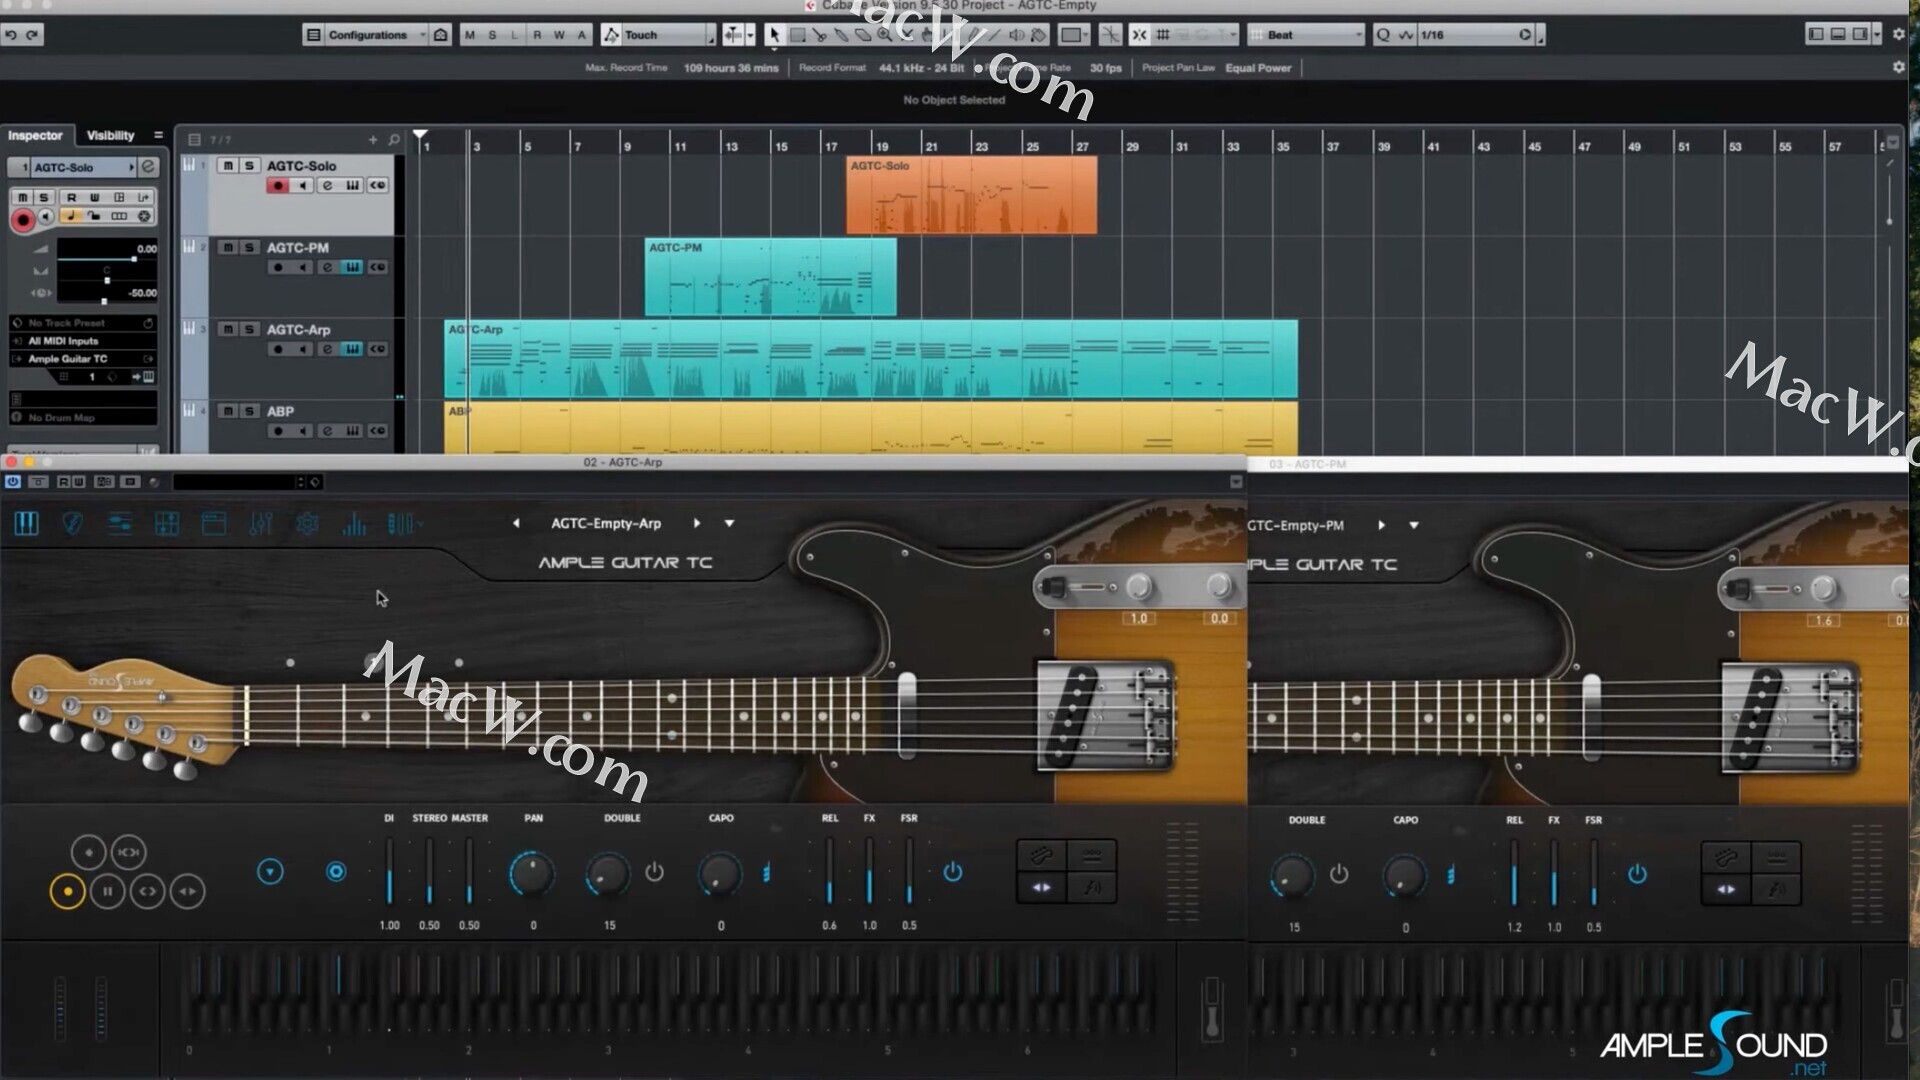The image size is (1920, 1080).
Task: Toggle Snap on/off in toolbar
Action: click(x=1139, y=35)
